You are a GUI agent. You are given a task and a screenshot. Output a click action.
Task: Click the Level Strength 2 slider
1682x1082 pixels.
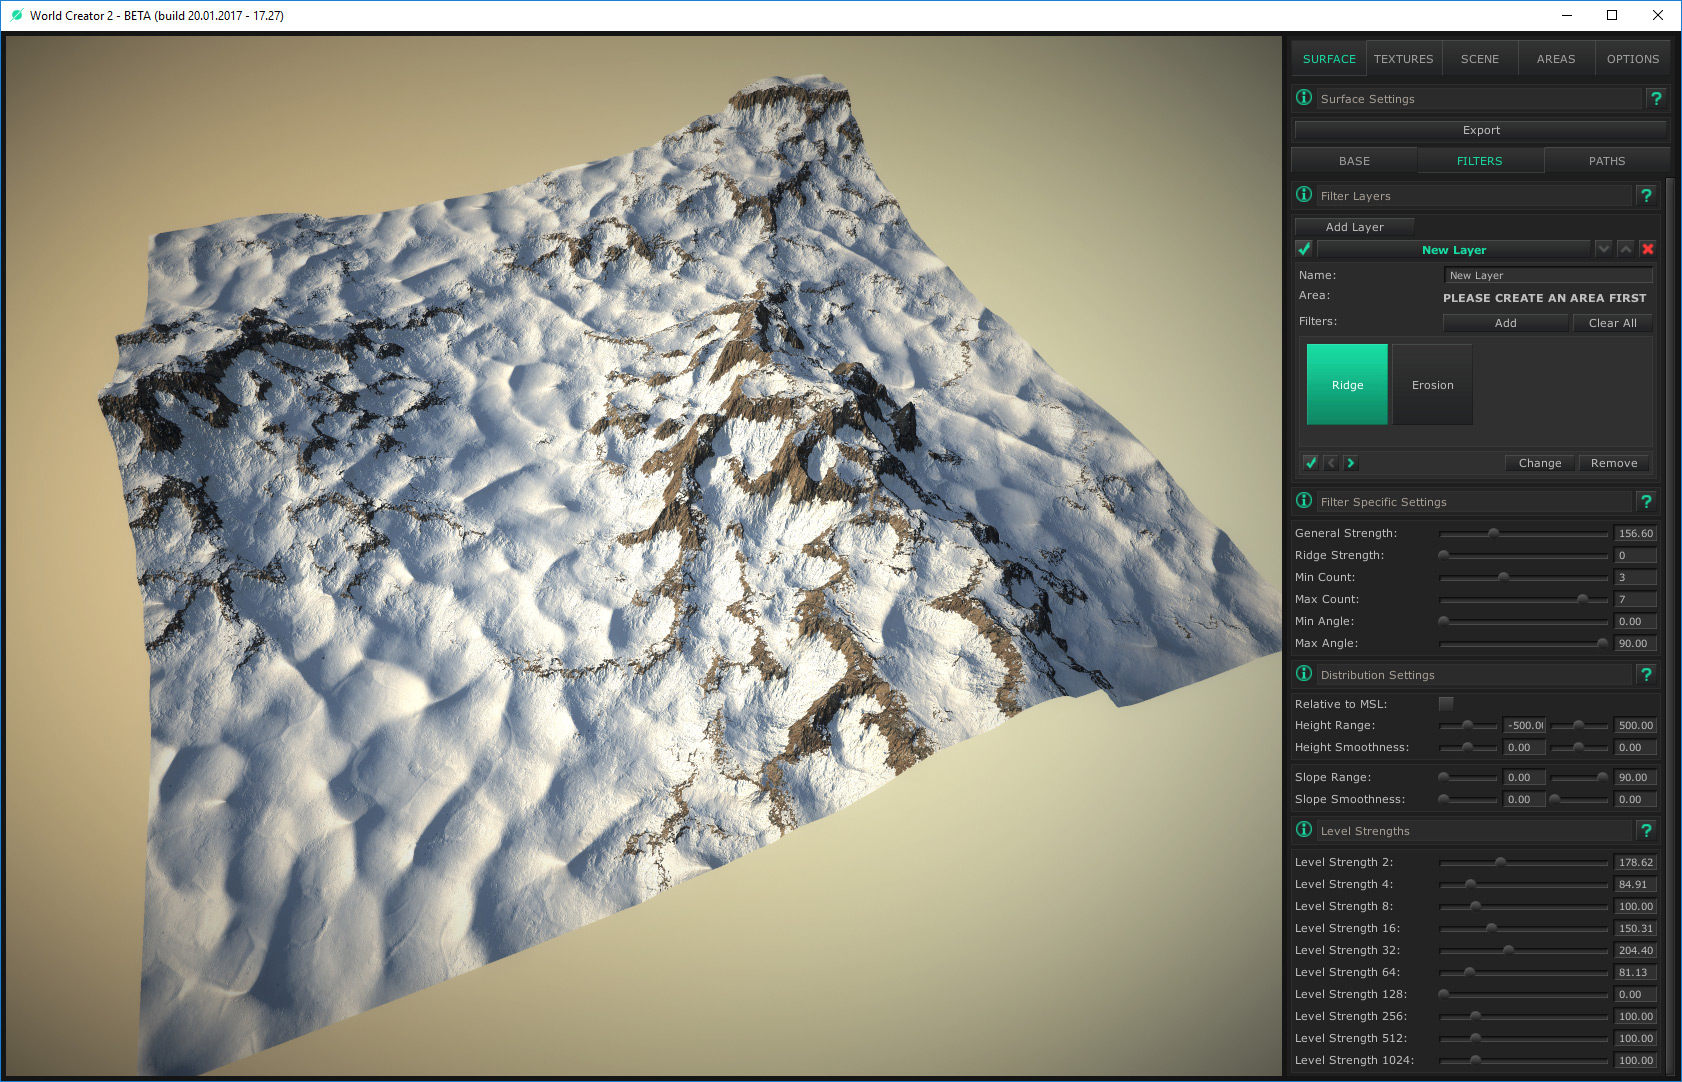click(1523, 863)
